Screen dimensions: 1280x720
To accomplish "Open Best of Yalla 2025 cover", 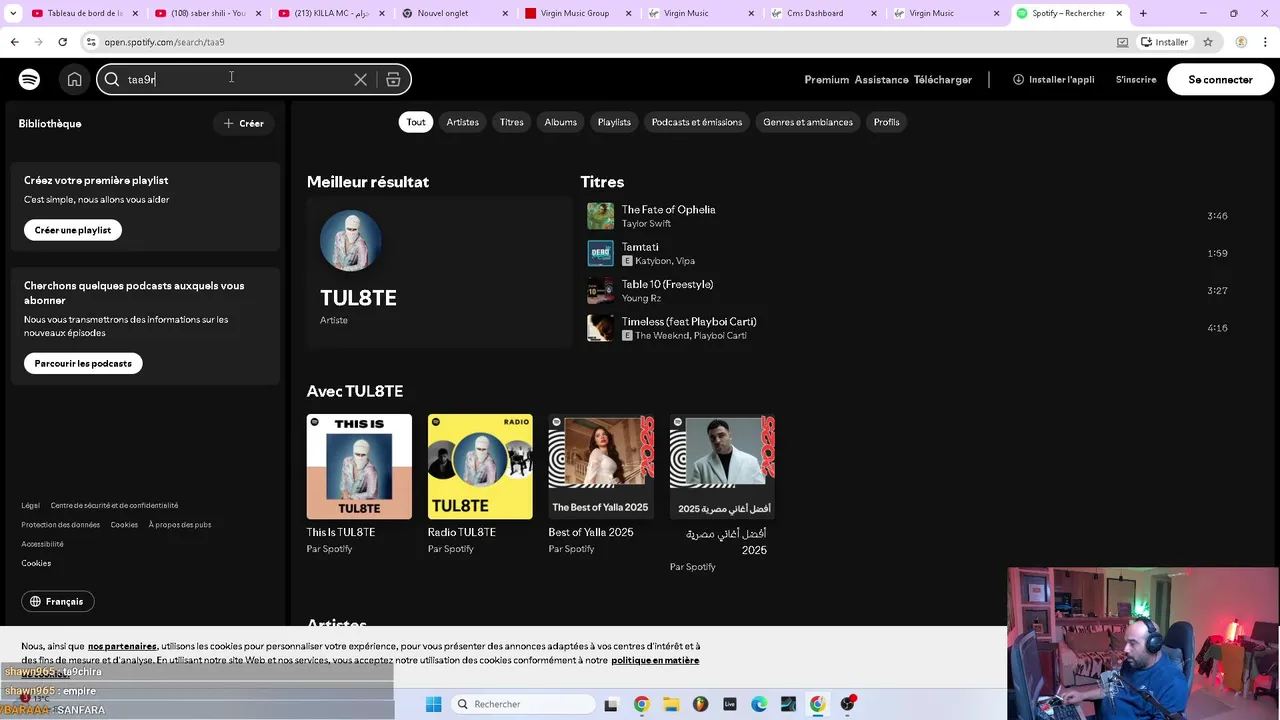I will pos(601,466).
